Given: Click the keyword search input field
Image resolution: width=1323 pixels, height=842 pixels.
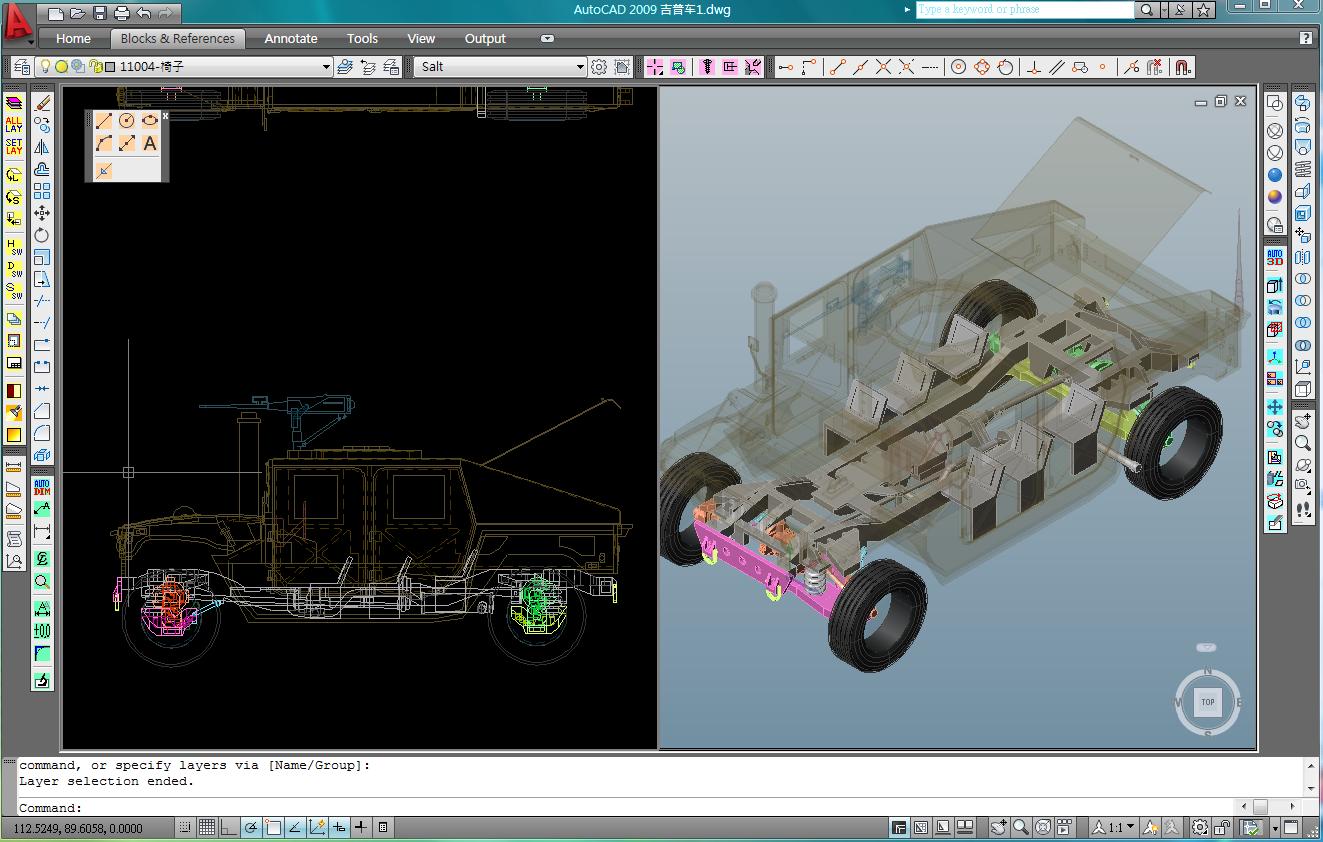Looking at the screenshot, I should tap(1024, 10).
